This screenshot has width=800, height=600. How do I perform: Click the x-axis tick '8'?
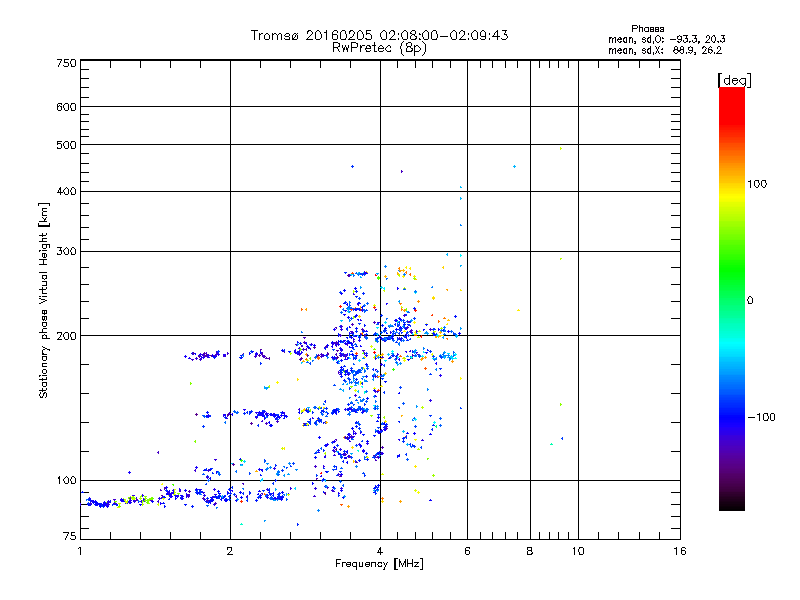pos(530,551)
